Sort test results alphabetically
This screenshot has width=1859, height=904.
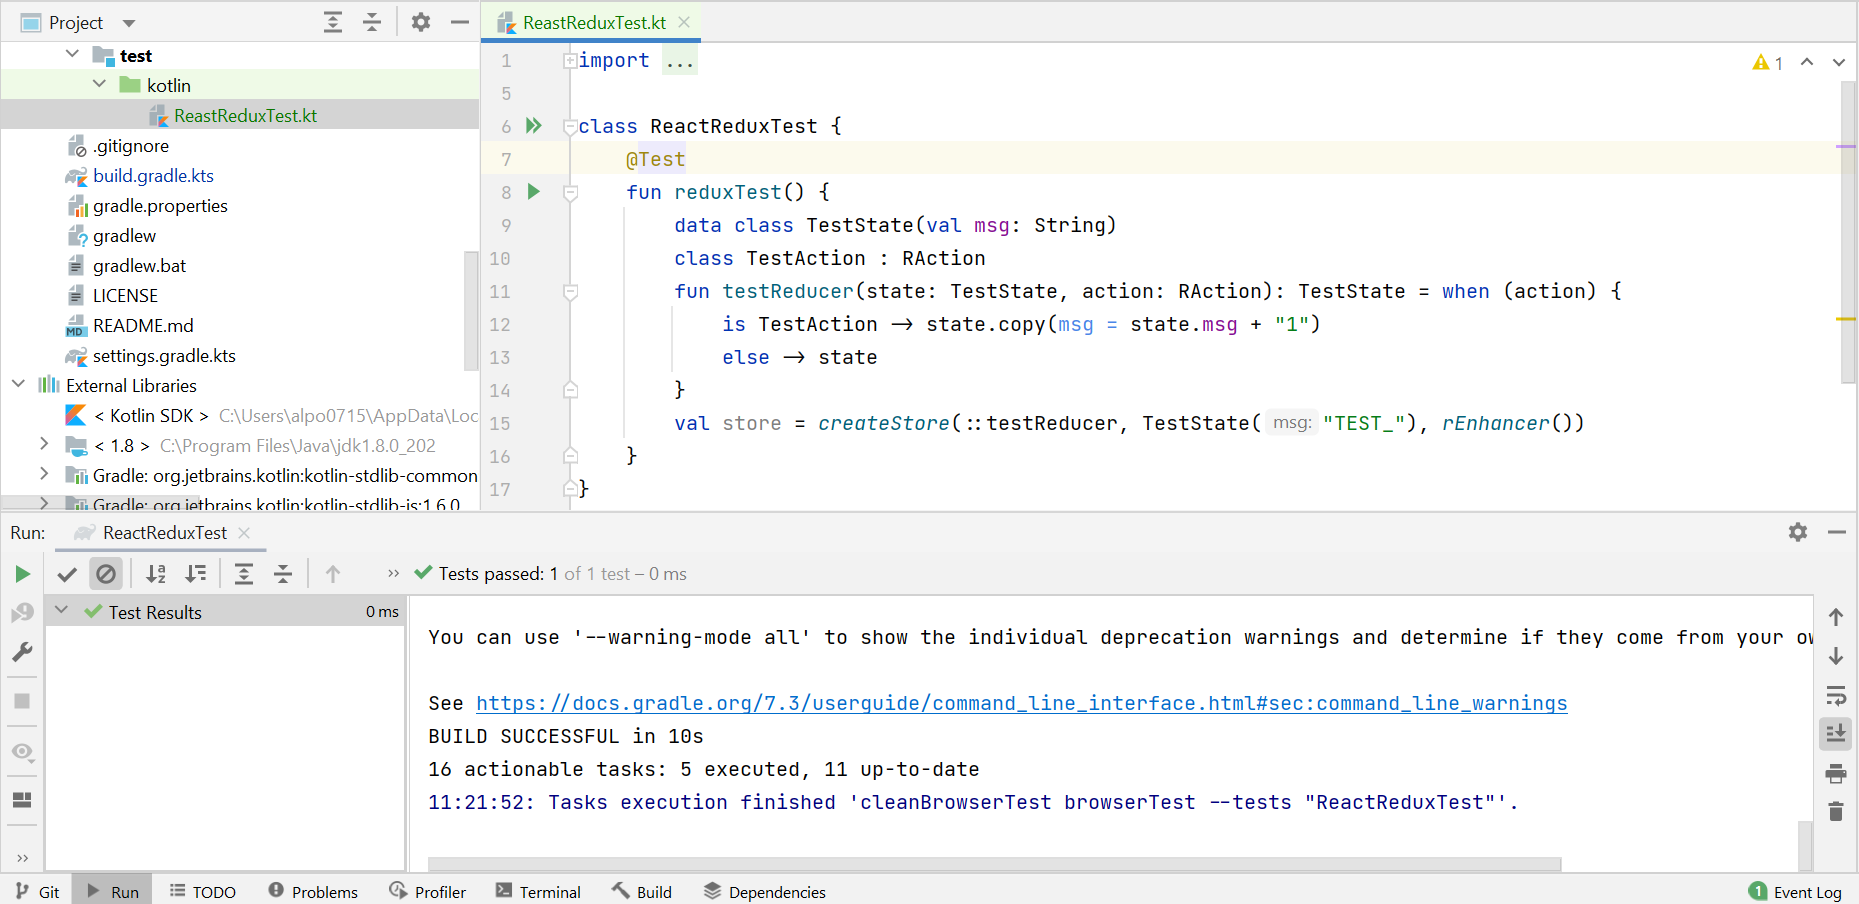(x=156, y=574)
